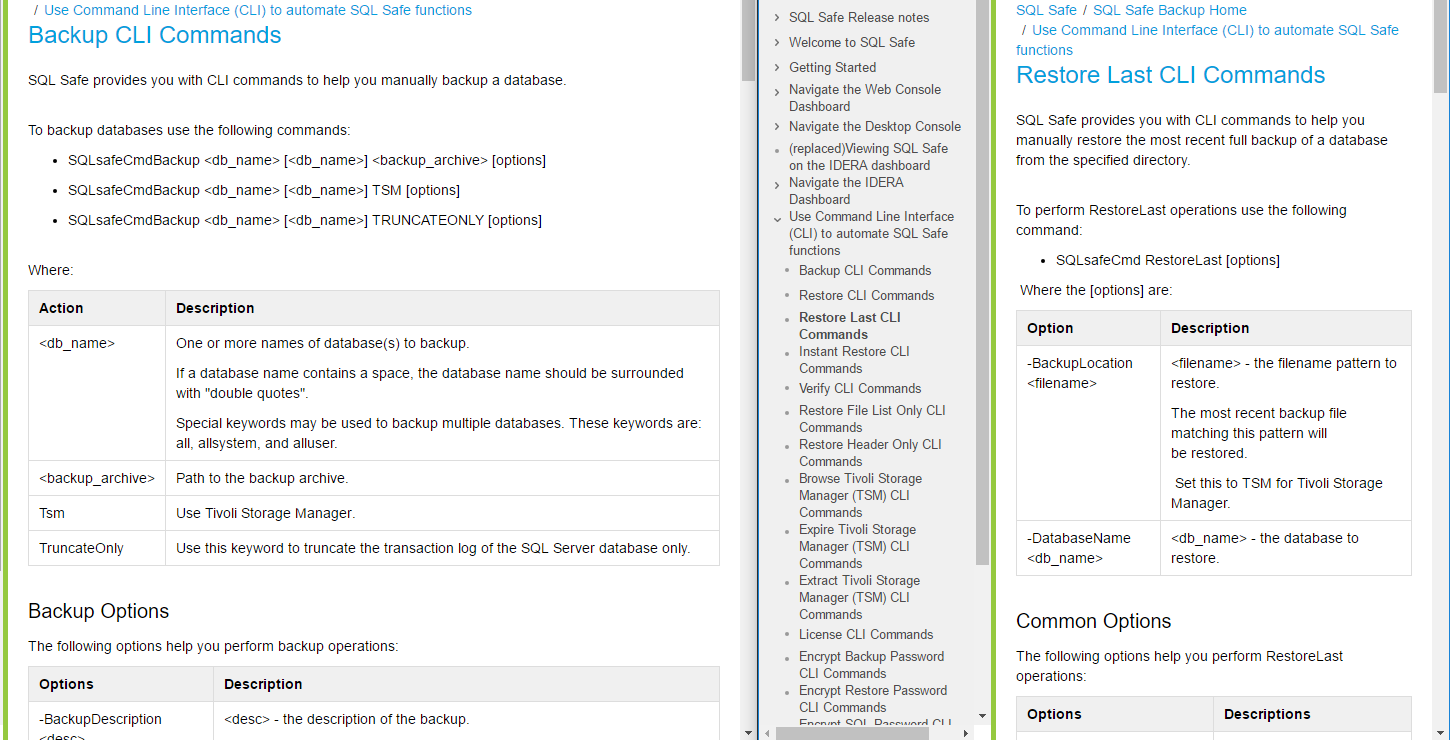1450x740 pixels.
Task: Open Welcome to SQL Safe in the sidebar
Action: click(852, 42)
